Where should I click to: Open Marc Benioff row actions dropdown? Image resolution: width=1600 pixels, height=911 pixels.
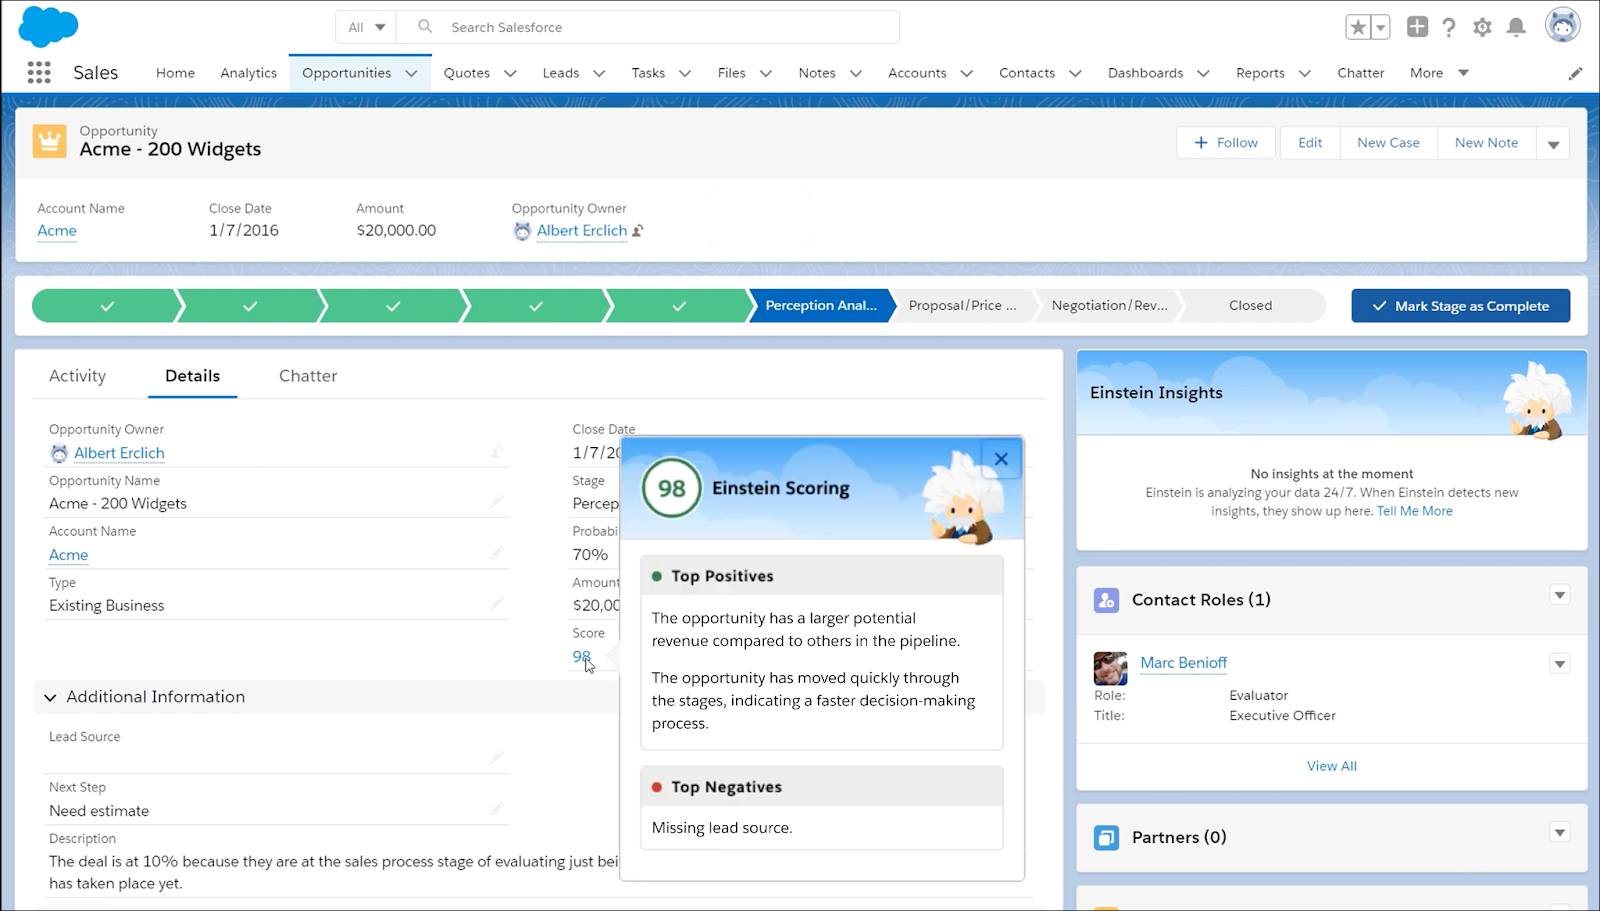click(x=1559, y=663)
